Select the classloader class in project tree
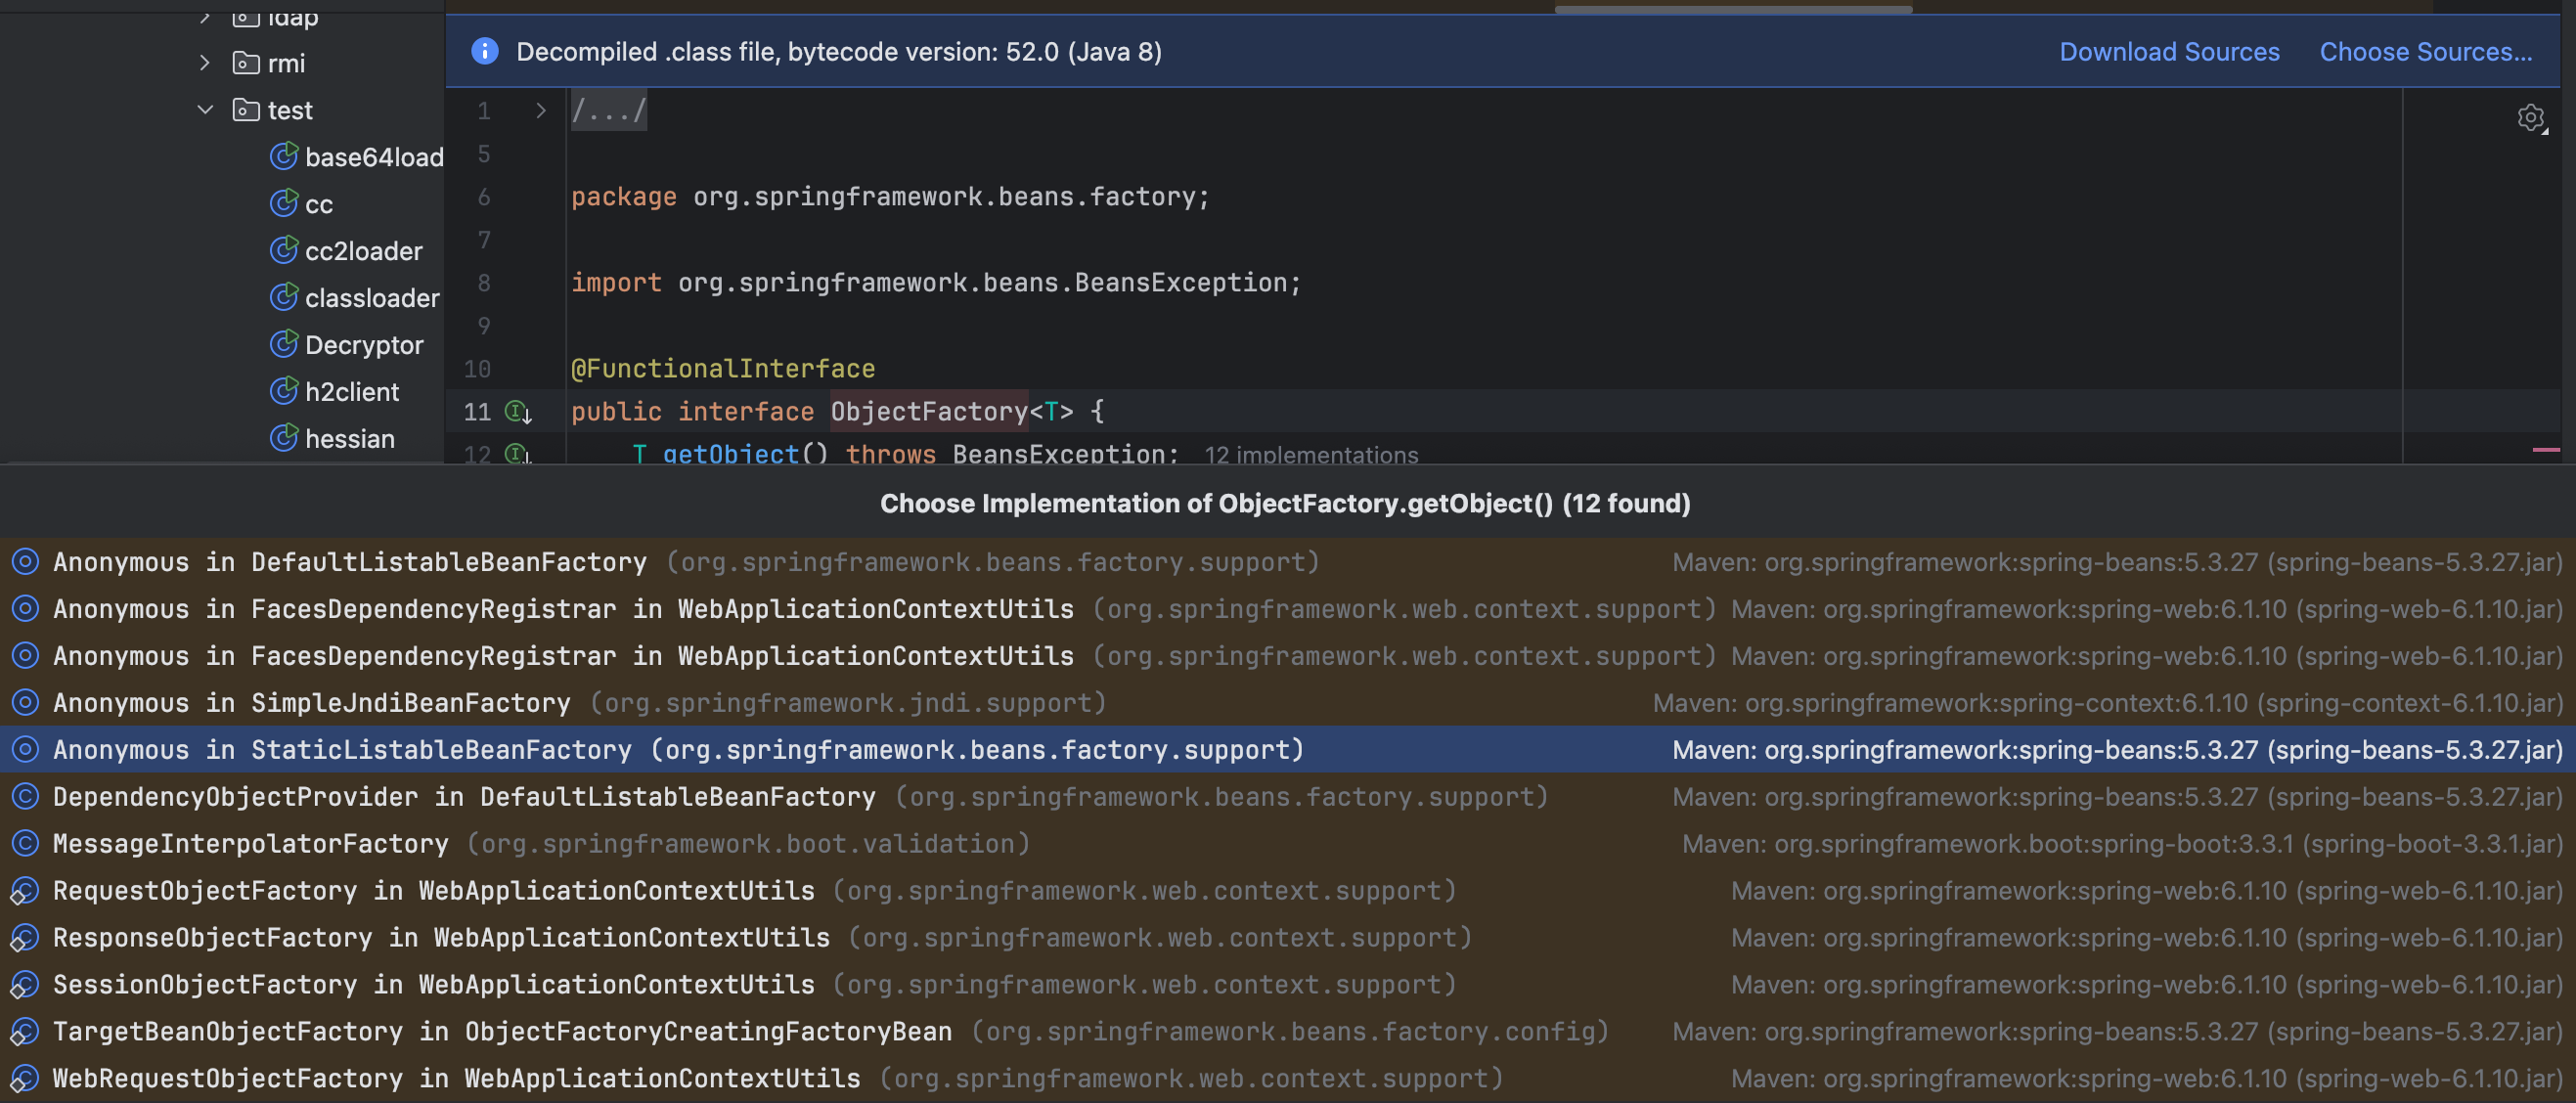The height and width of the screenshot is (1103, 2576). [371, 298]
